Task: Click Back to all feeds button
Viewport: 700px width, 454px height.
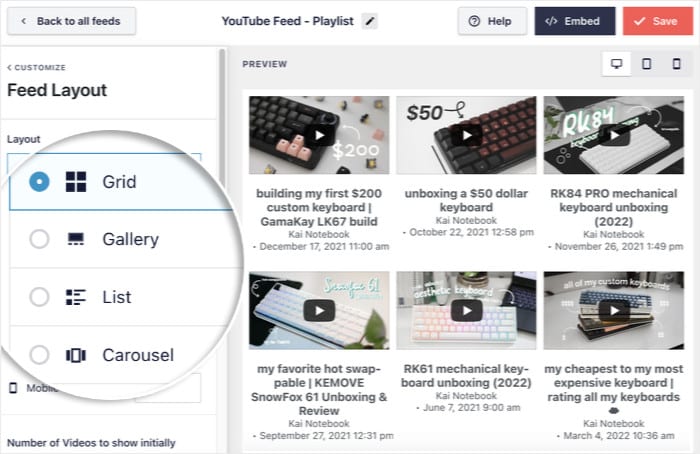Action: point(71,21)
